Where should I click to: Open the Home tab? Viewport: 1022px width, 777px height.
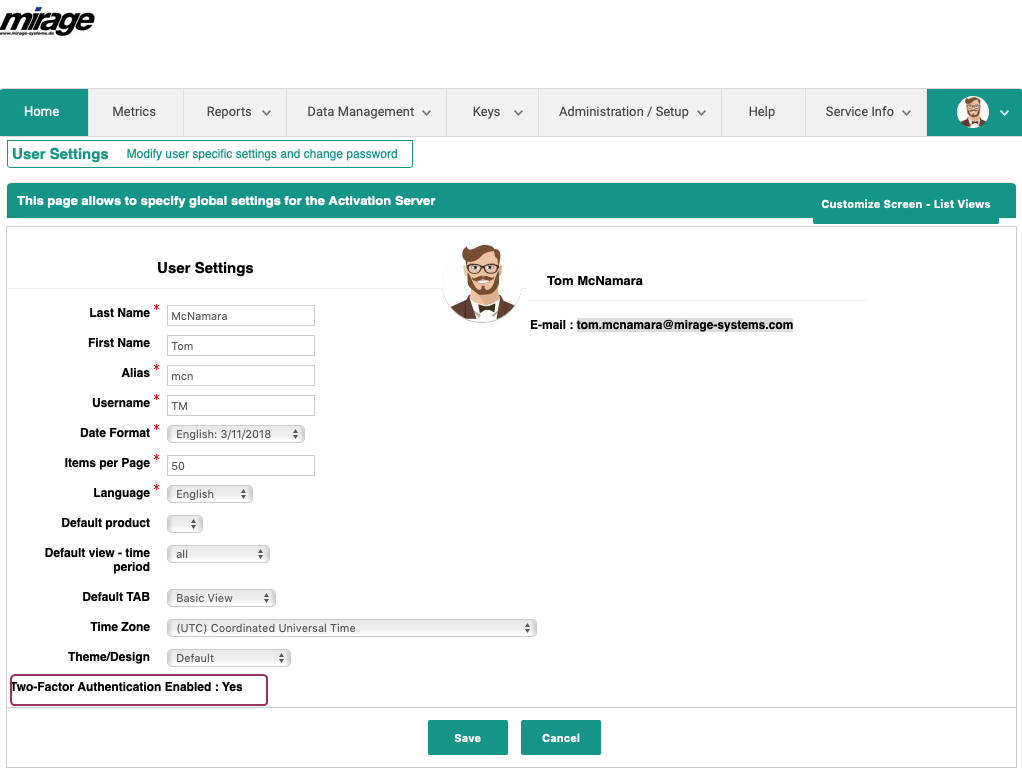click(42, 112)
